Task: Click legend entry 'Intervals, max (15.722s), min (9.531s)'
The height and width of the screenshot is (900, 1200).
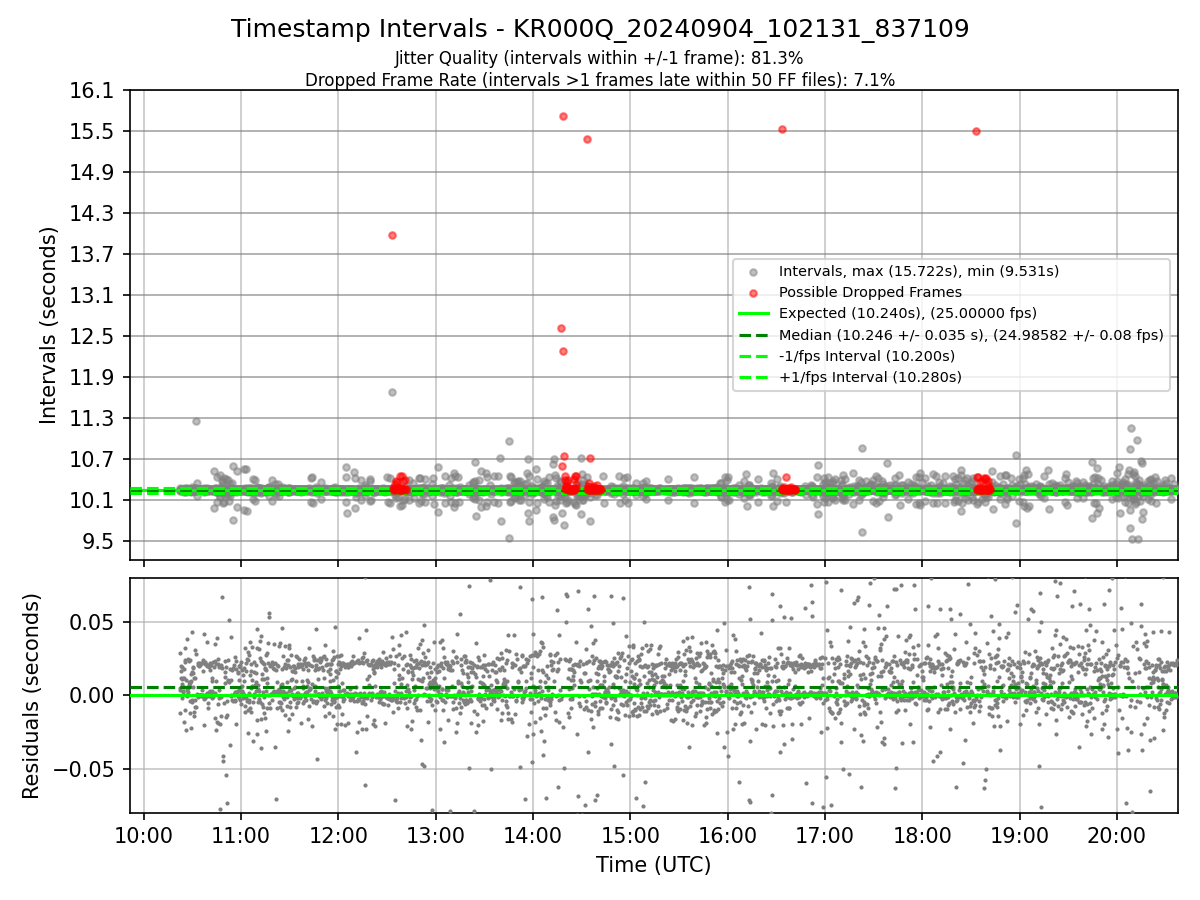Action: coord(918,271)
